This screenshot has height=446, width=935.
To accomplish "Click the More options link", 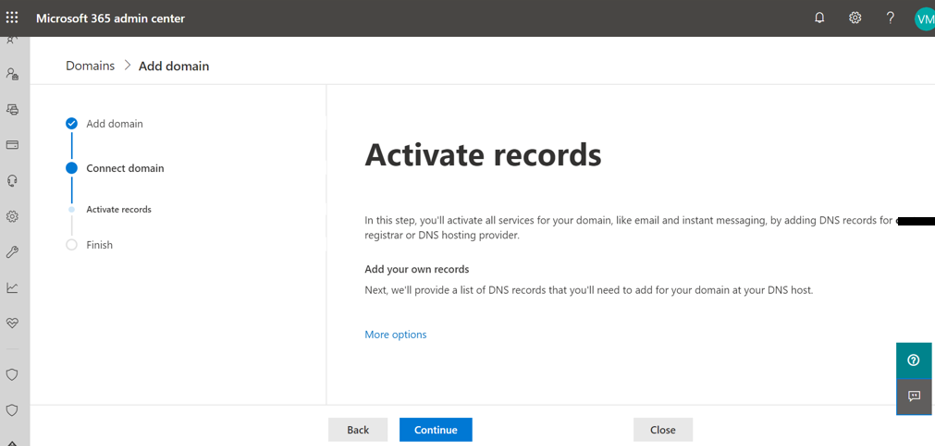I will click(x=395, y=334).
